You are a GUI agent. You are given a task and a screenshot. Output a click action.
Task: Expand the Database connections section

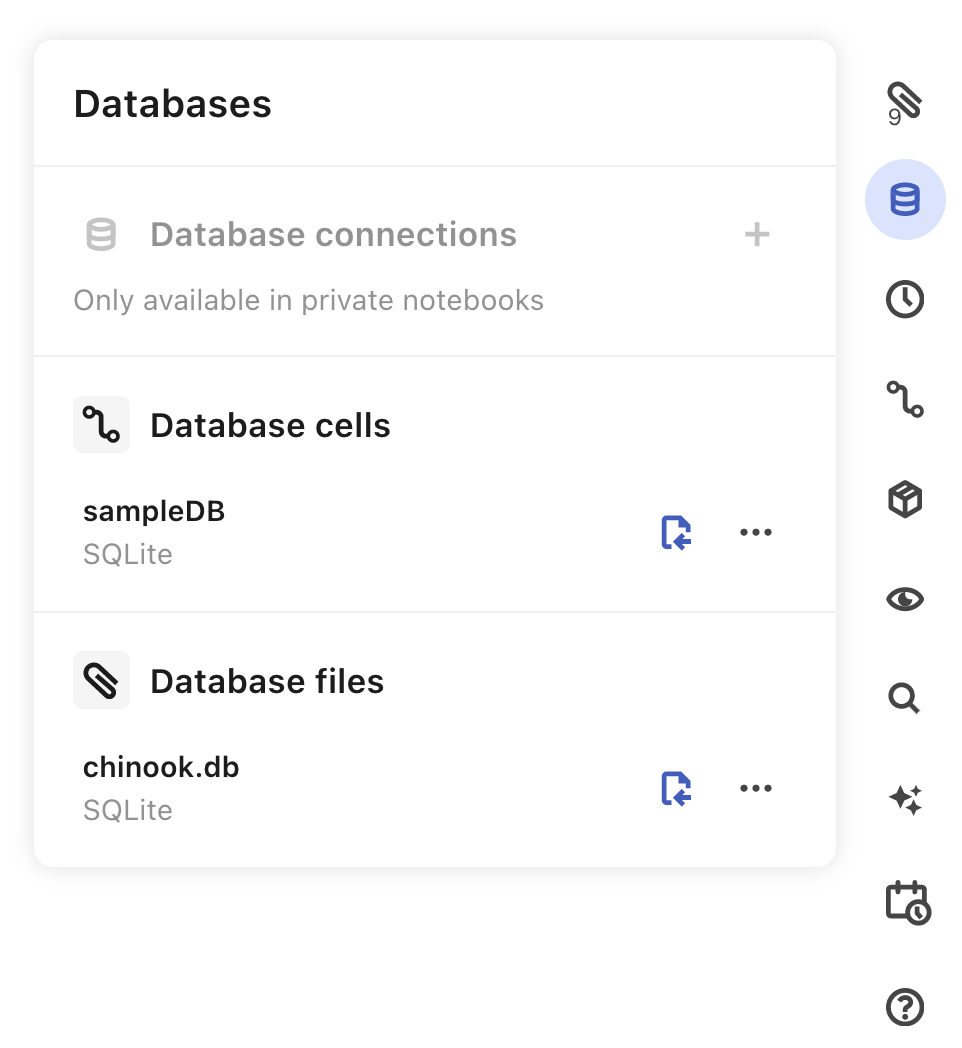333,234
